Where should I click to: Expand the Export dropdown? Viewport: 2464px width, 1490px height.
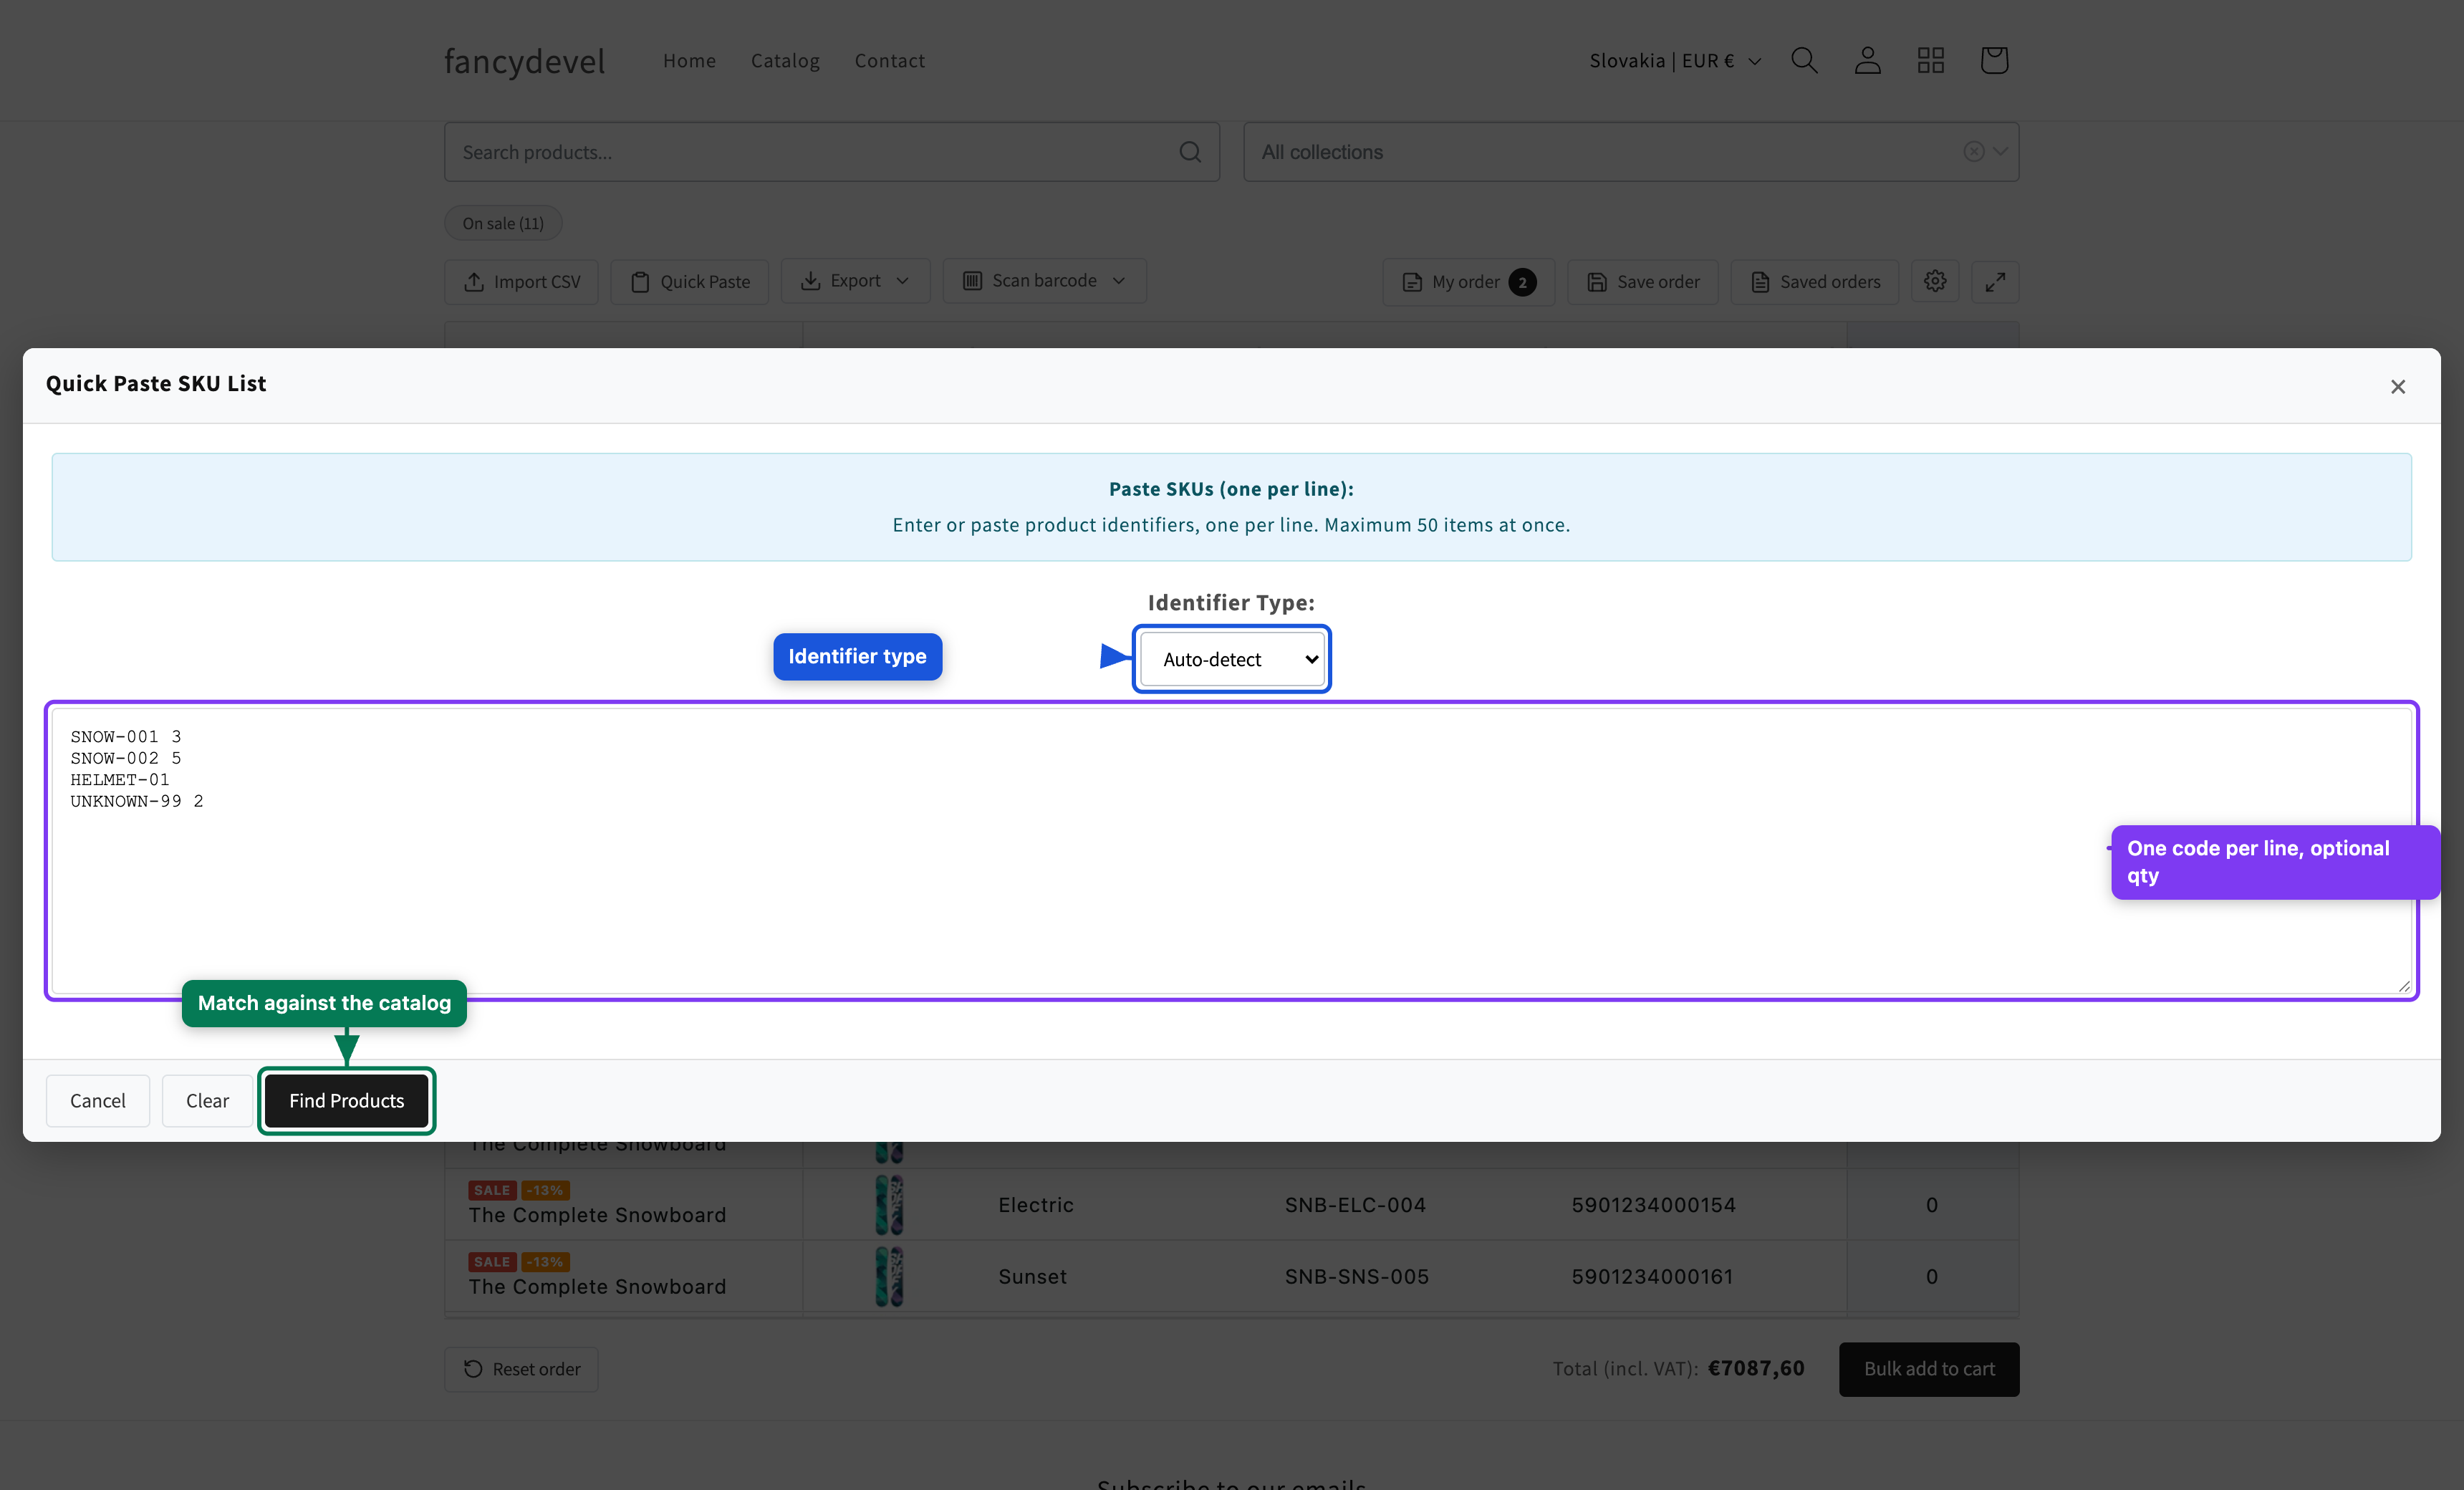[x=855, y=281]
